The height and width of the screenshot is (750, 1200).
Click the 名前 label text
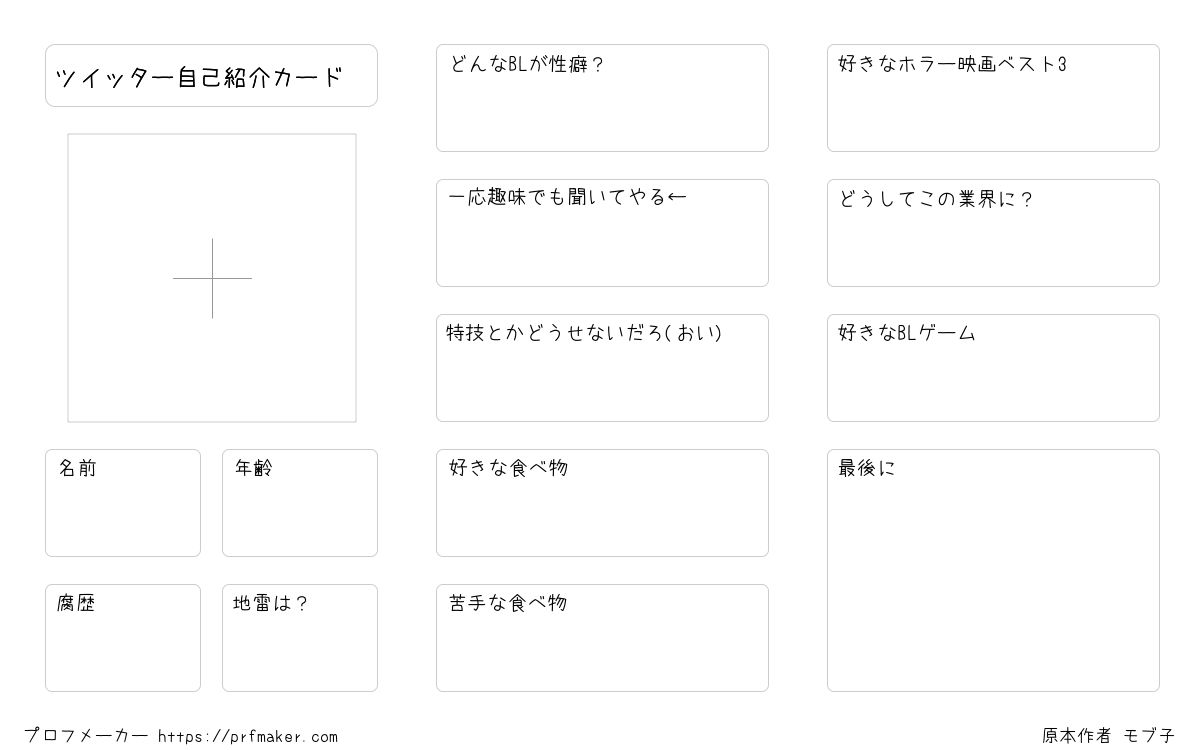click(x=77, y=468)
